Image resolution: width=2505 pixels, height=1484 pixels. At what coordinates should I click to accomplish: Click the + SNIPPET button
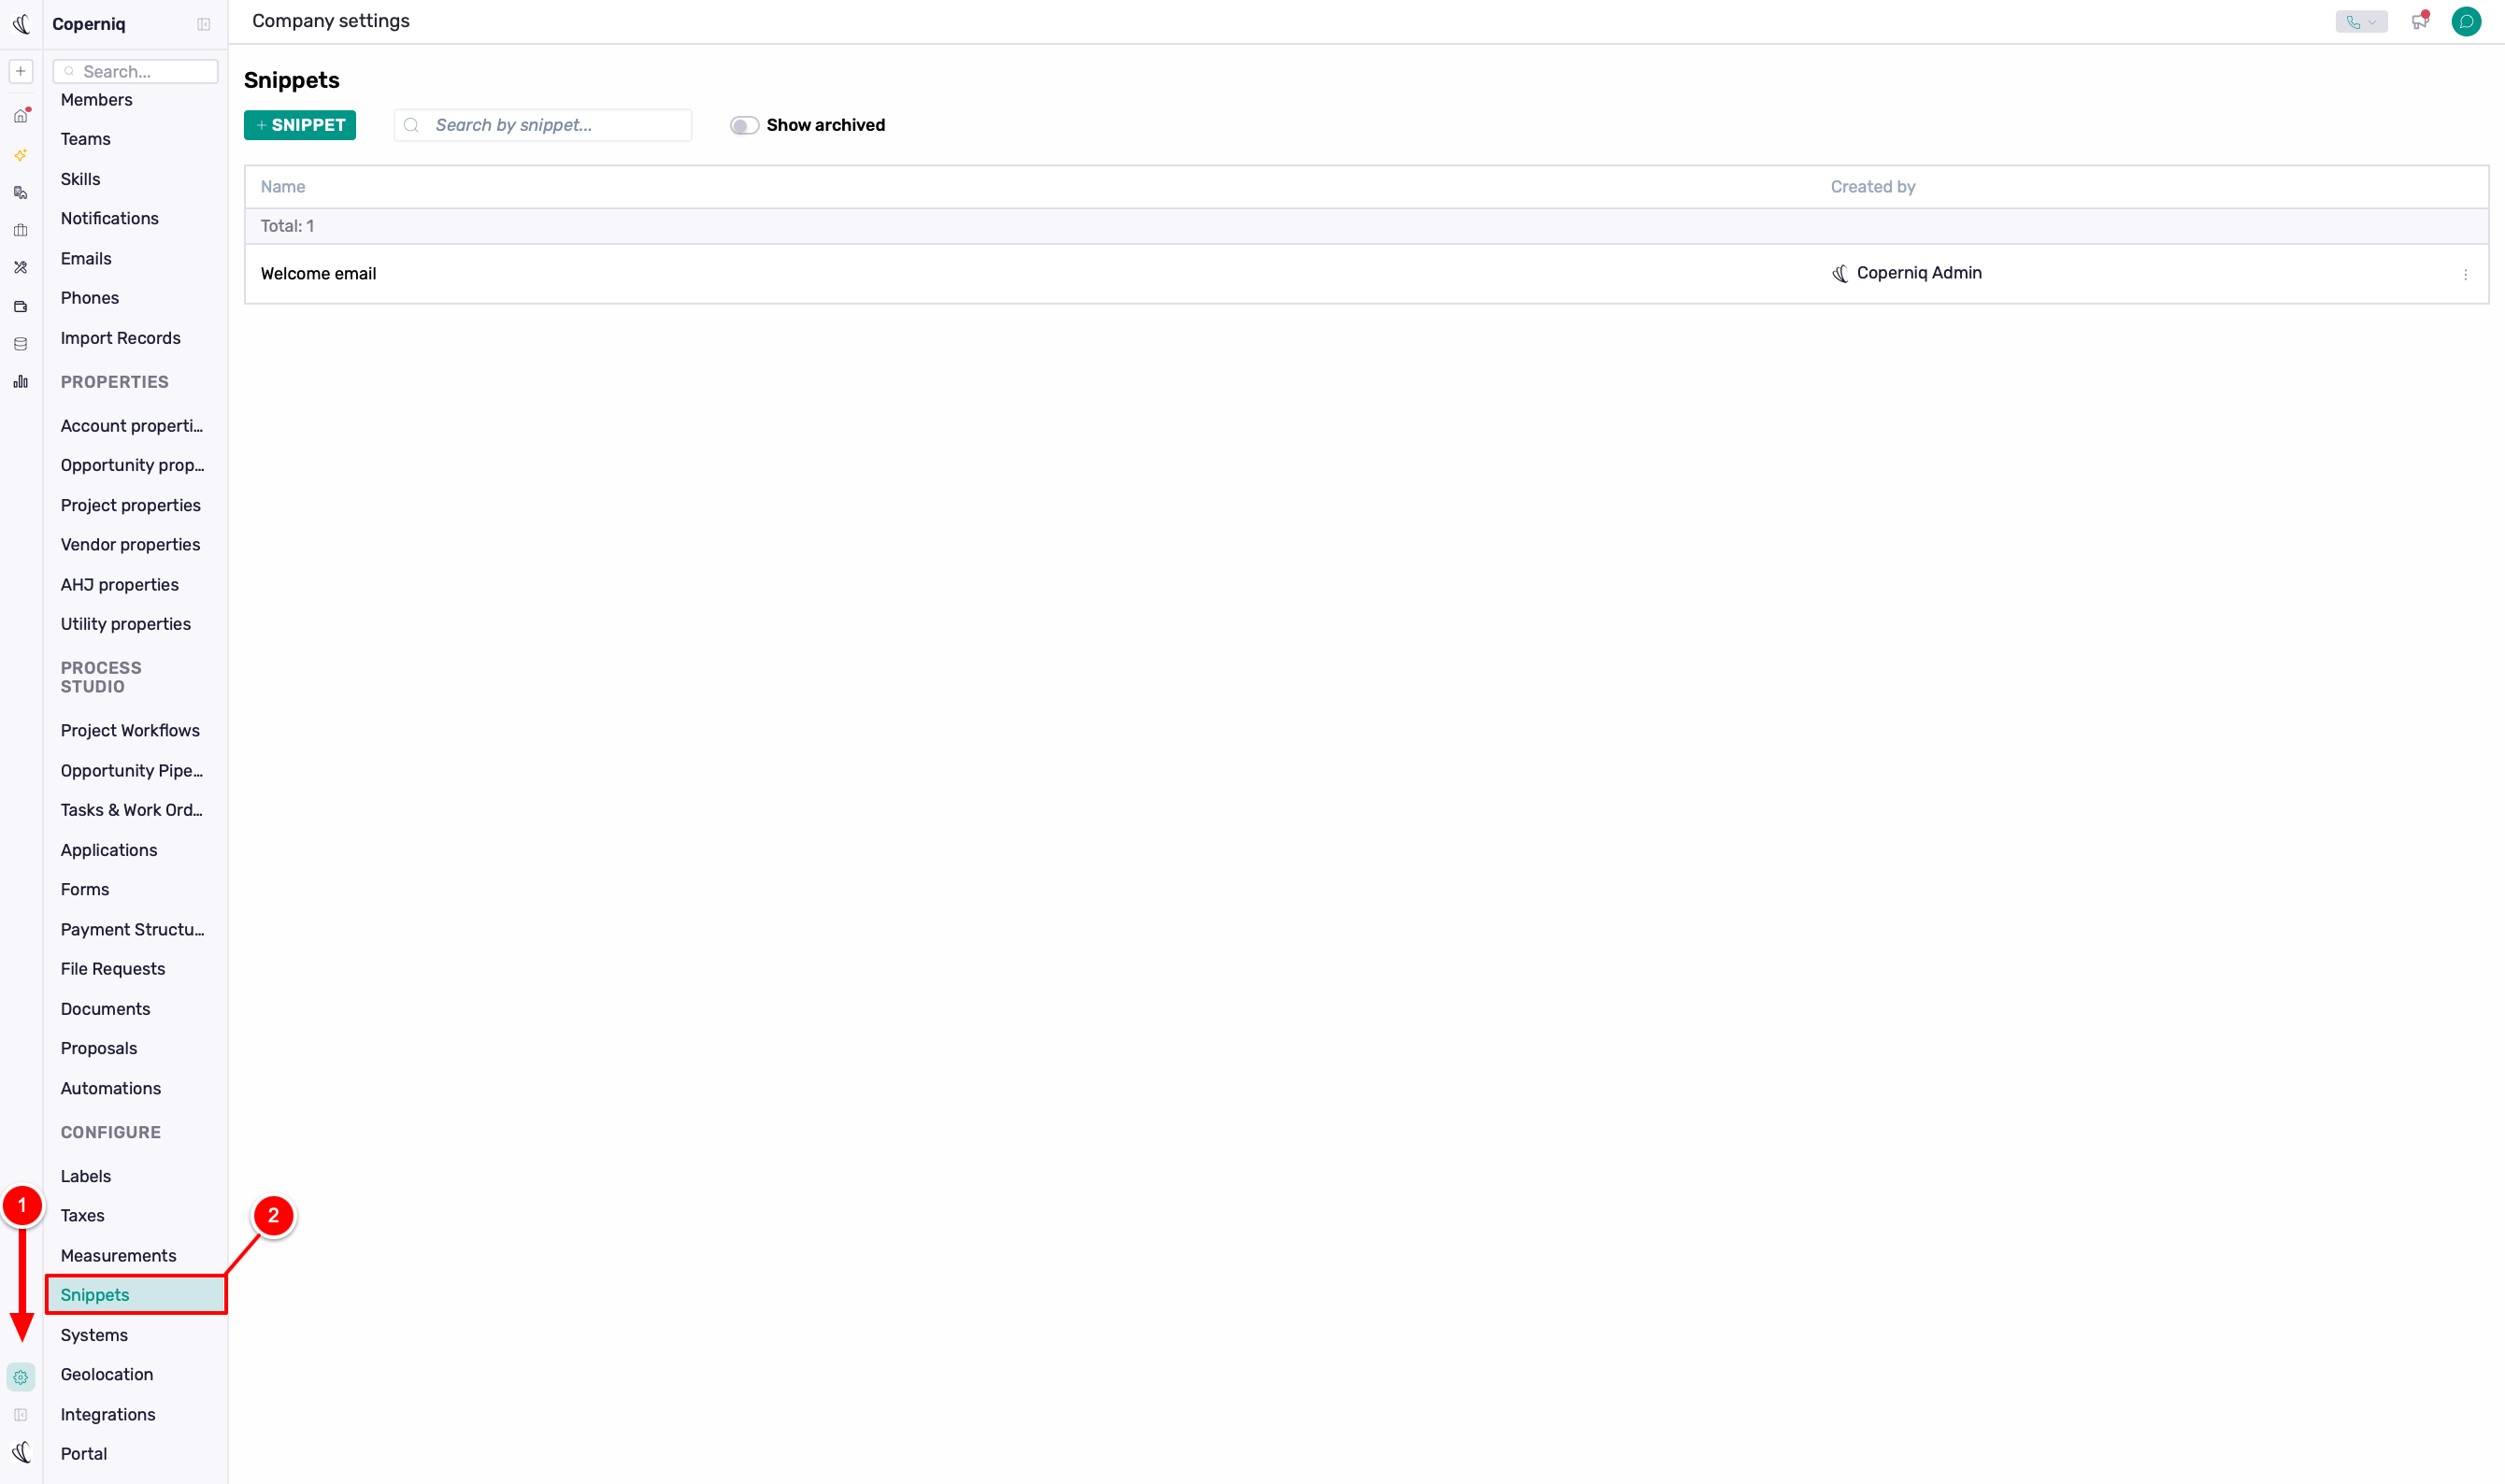point(300,125)
